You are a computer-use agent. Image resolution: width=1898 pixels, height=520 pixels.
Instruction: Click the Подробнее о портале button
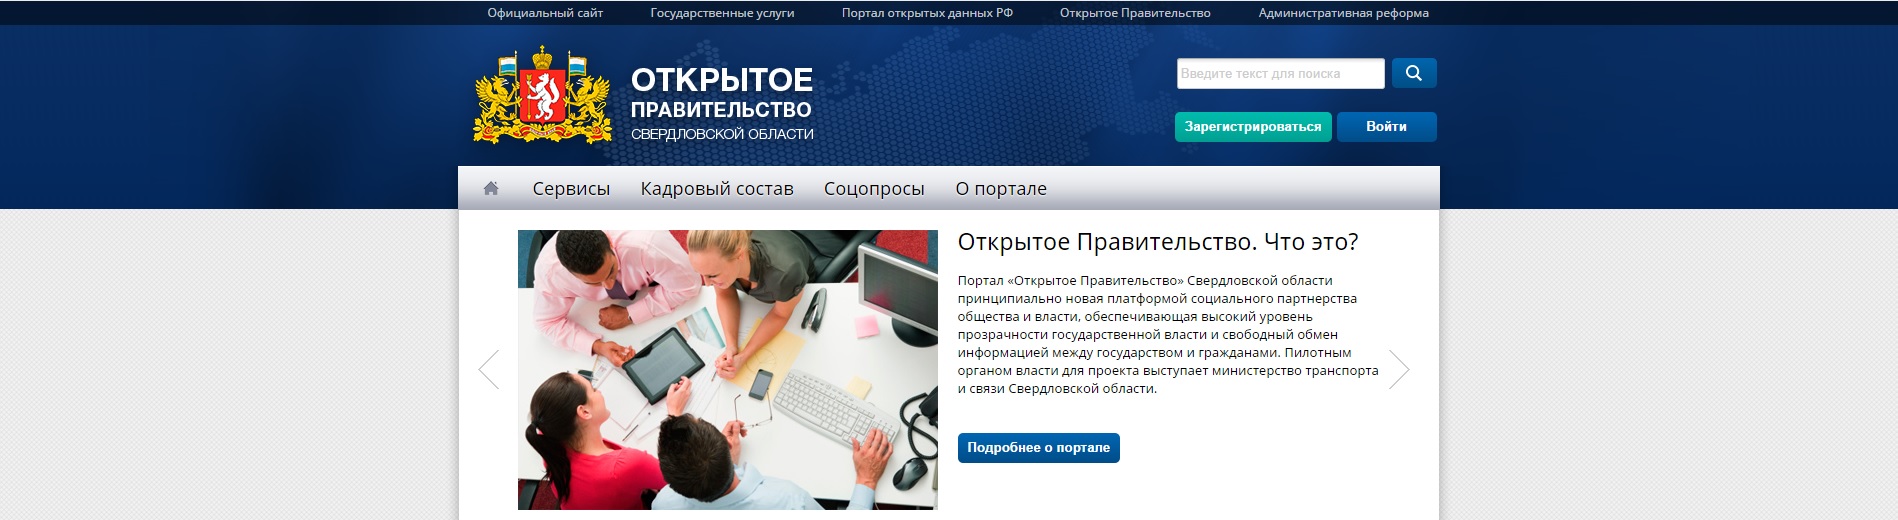click(x=1038, y=448)
